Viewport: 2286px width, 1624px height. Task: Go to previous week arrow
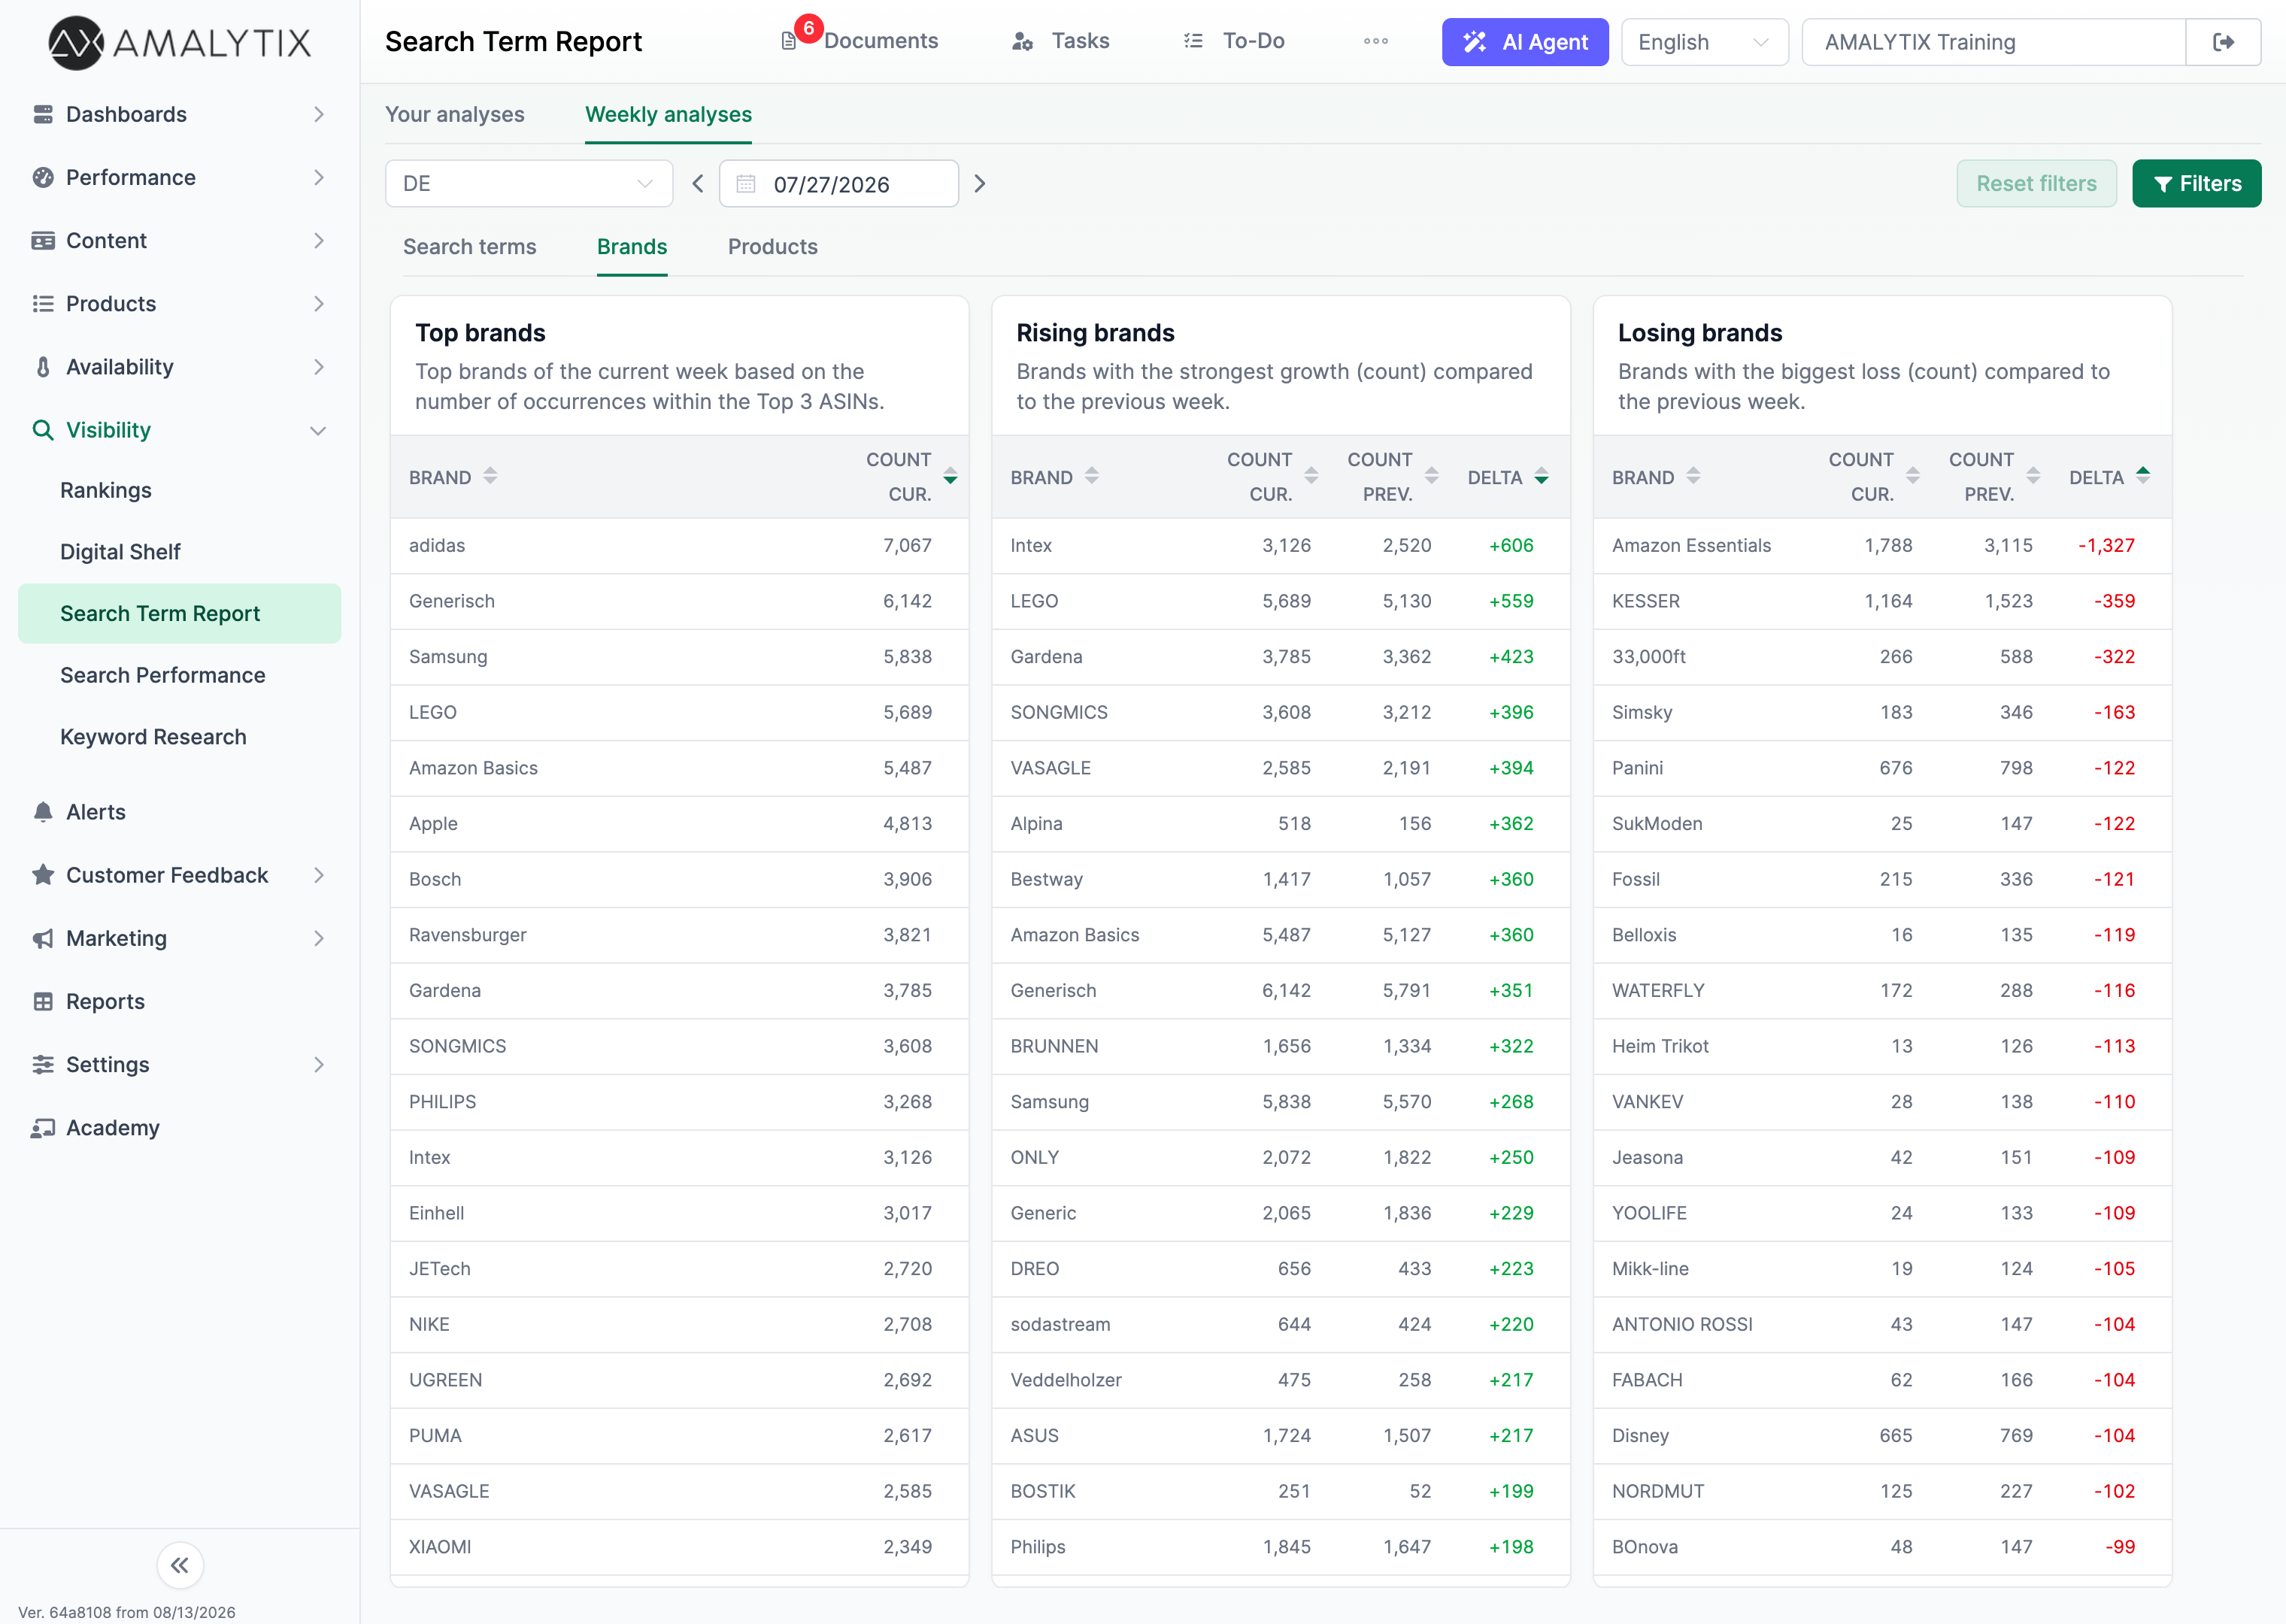pyautogui.click(x=698, y=183)
